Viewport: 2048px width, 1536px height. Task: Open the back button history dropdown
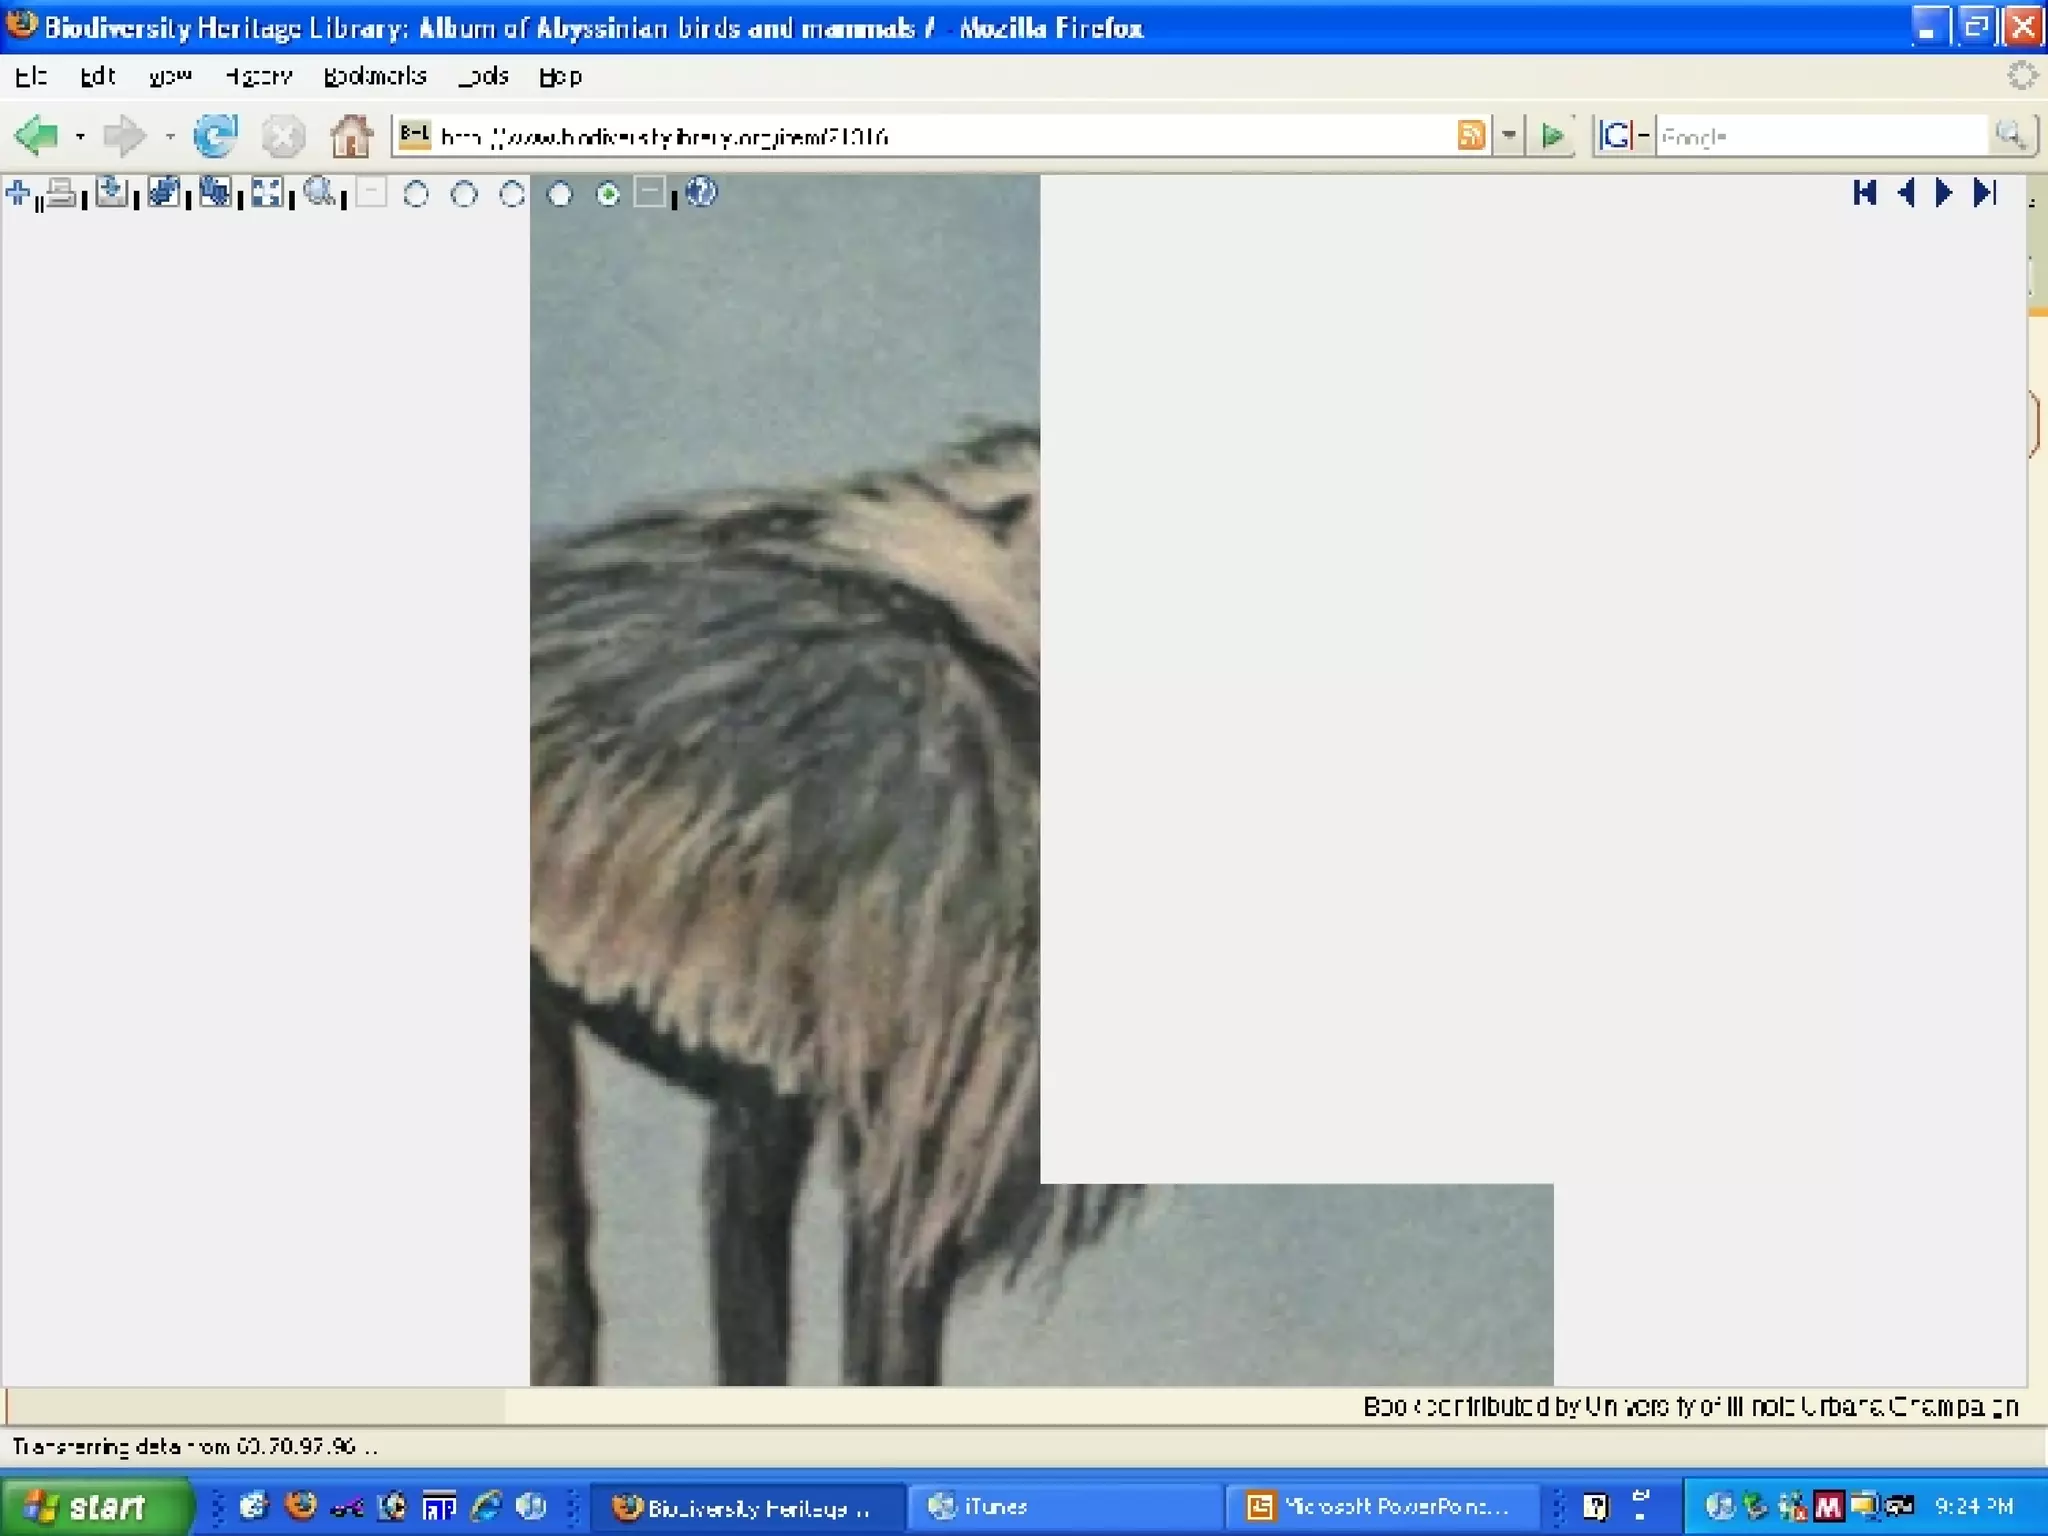tap(80, 136)
